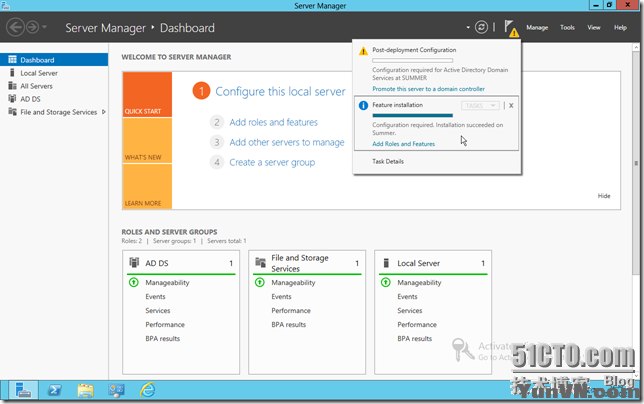Screen dimensions: 644x404
Task: Click the Local Server sidebar icon
Action: [x=12, y=73]
